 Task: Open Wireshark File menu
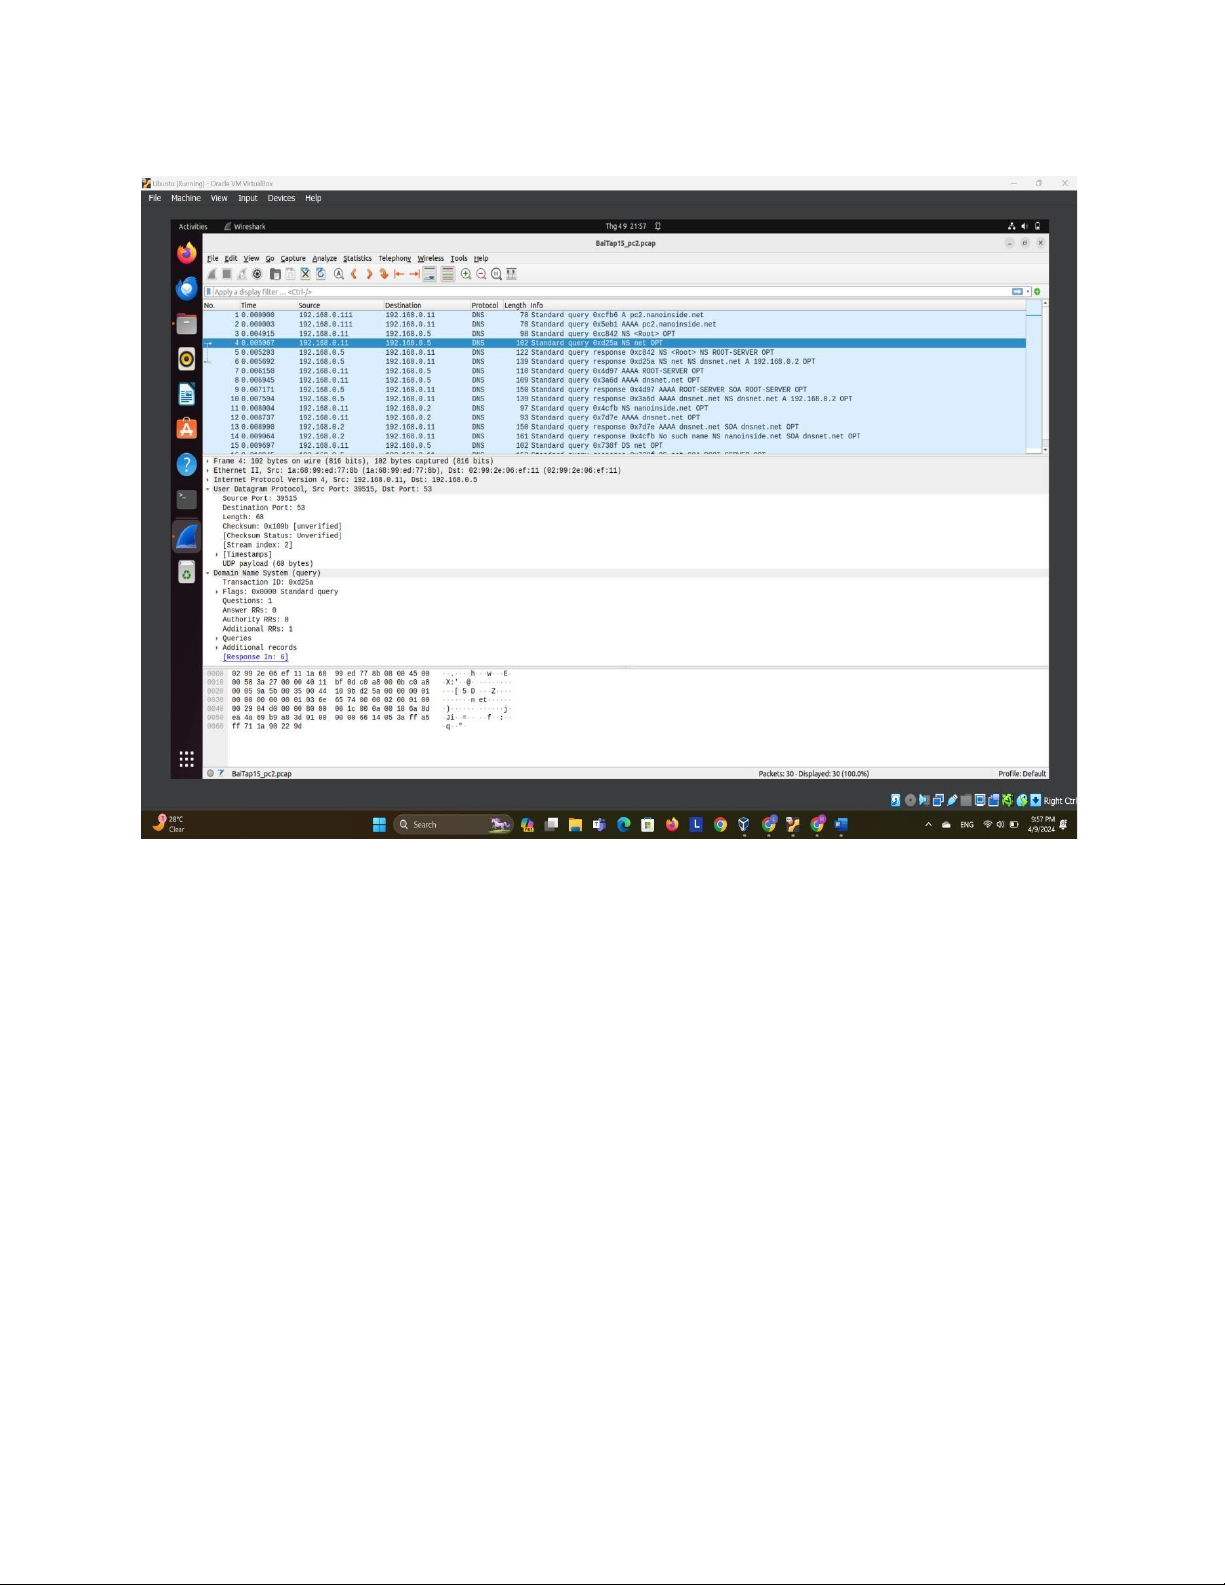[212, 258]
